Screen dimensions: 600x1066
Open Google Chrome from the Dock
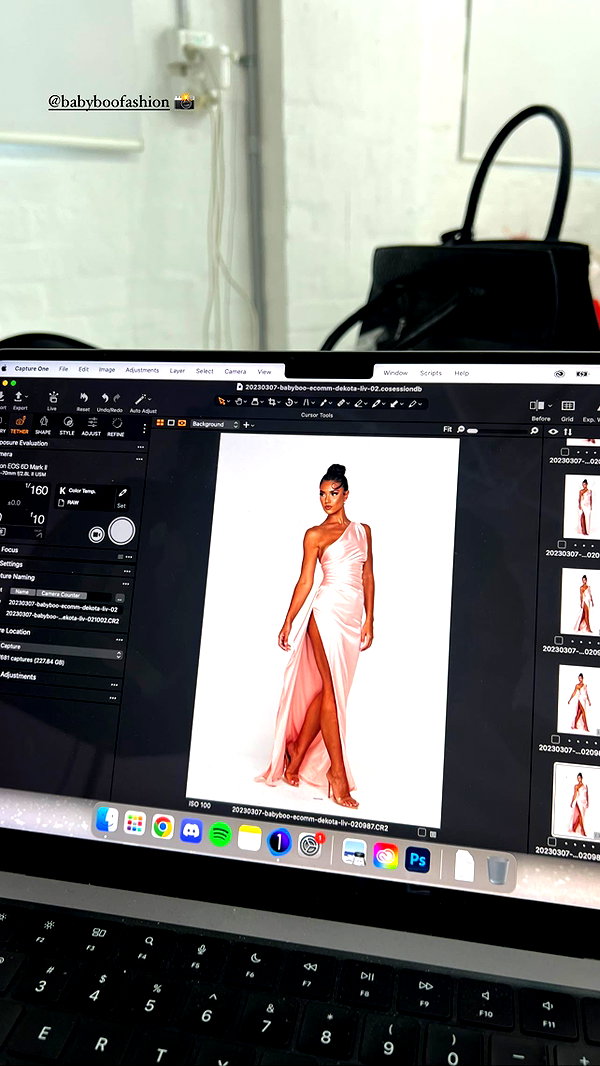pos(162,827)
